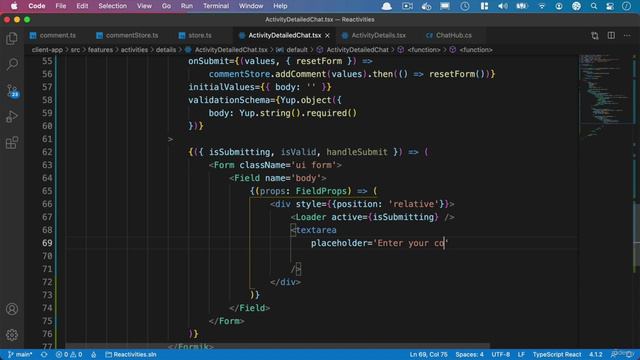
Task: Open the Code application menu
Action: point(37,6)
